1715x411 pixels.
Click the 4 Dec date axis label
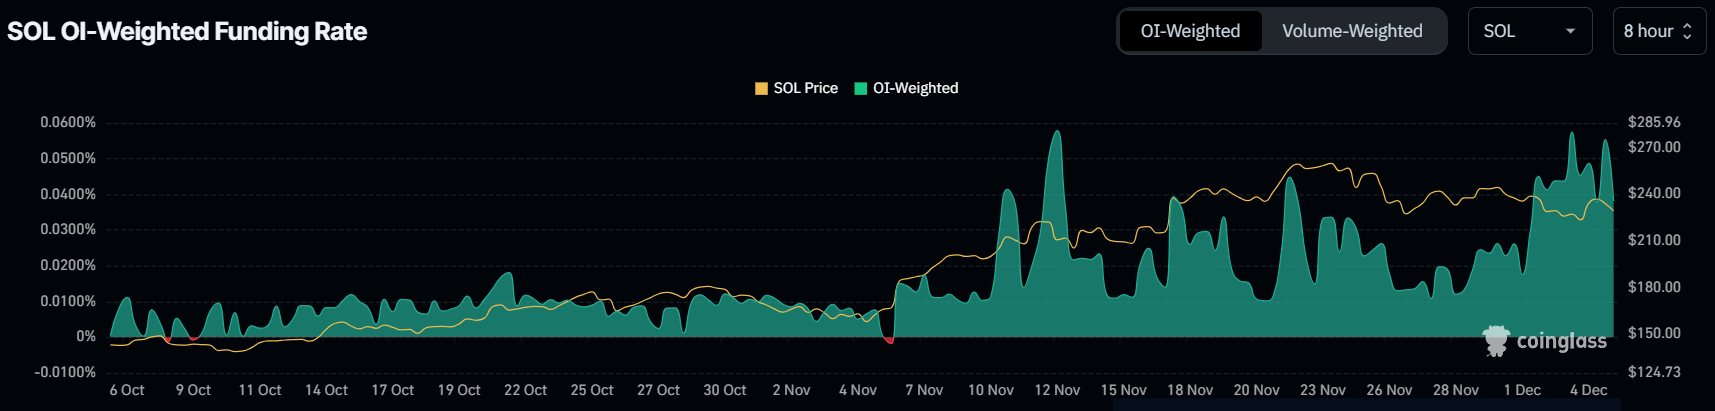coord(1588,390)
